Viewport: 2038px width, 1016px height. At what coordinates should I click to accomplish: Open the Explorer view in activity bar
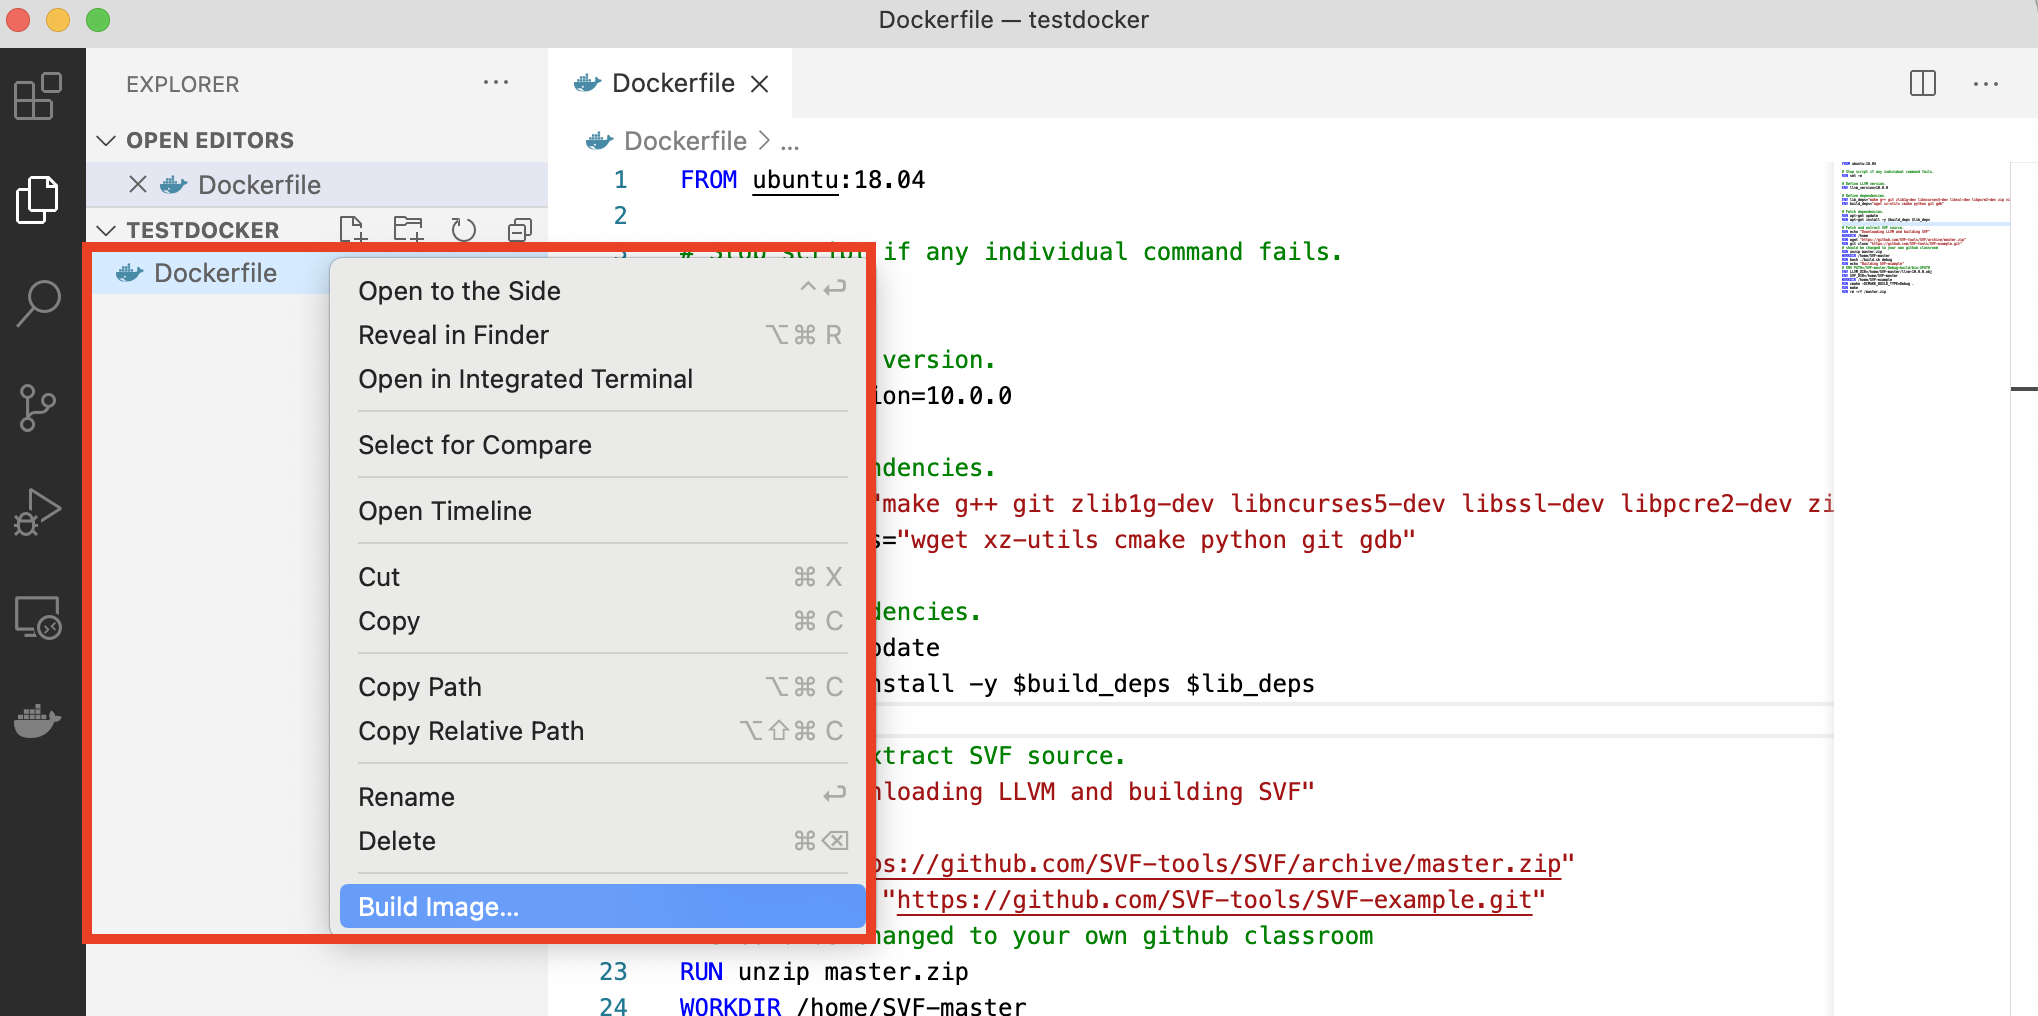38,199
